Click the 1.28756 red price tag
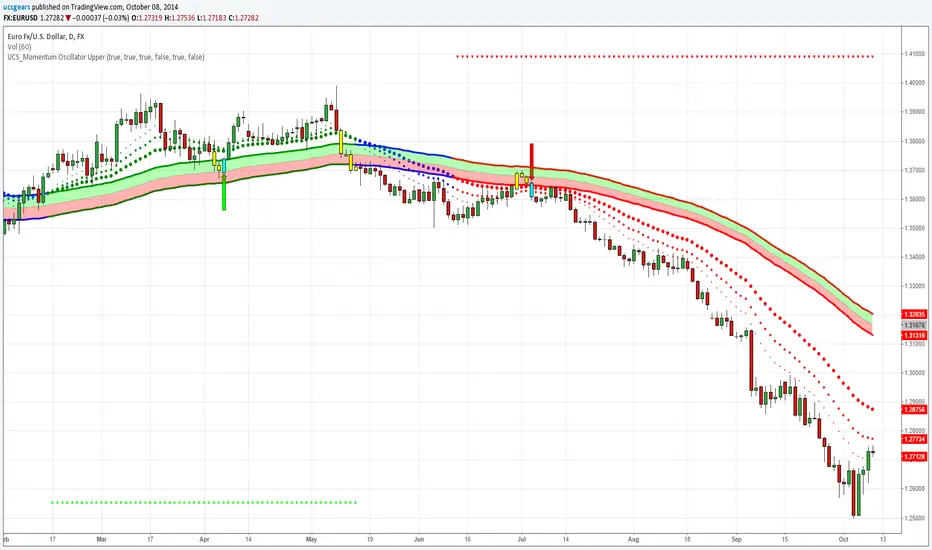Screen dimensions: 932x550 [914, 410]
